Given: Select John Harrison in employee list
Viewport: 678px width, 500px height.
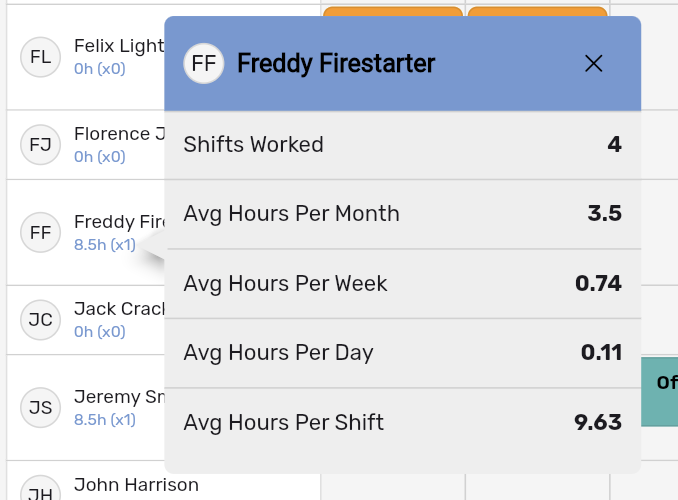Looking at the screenshot, I should click(136, 485).
